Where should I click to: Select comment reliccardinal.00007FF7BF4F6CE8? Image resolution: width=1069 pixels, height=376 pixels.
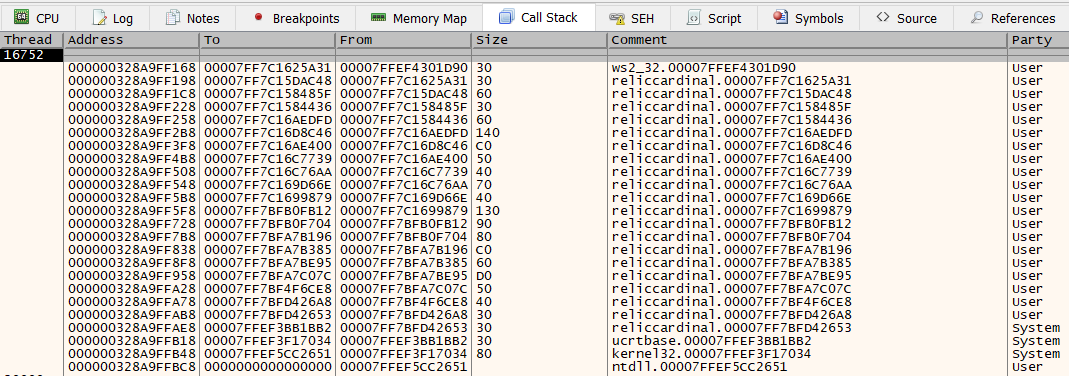pyautogui.click(x=732, y=301)
